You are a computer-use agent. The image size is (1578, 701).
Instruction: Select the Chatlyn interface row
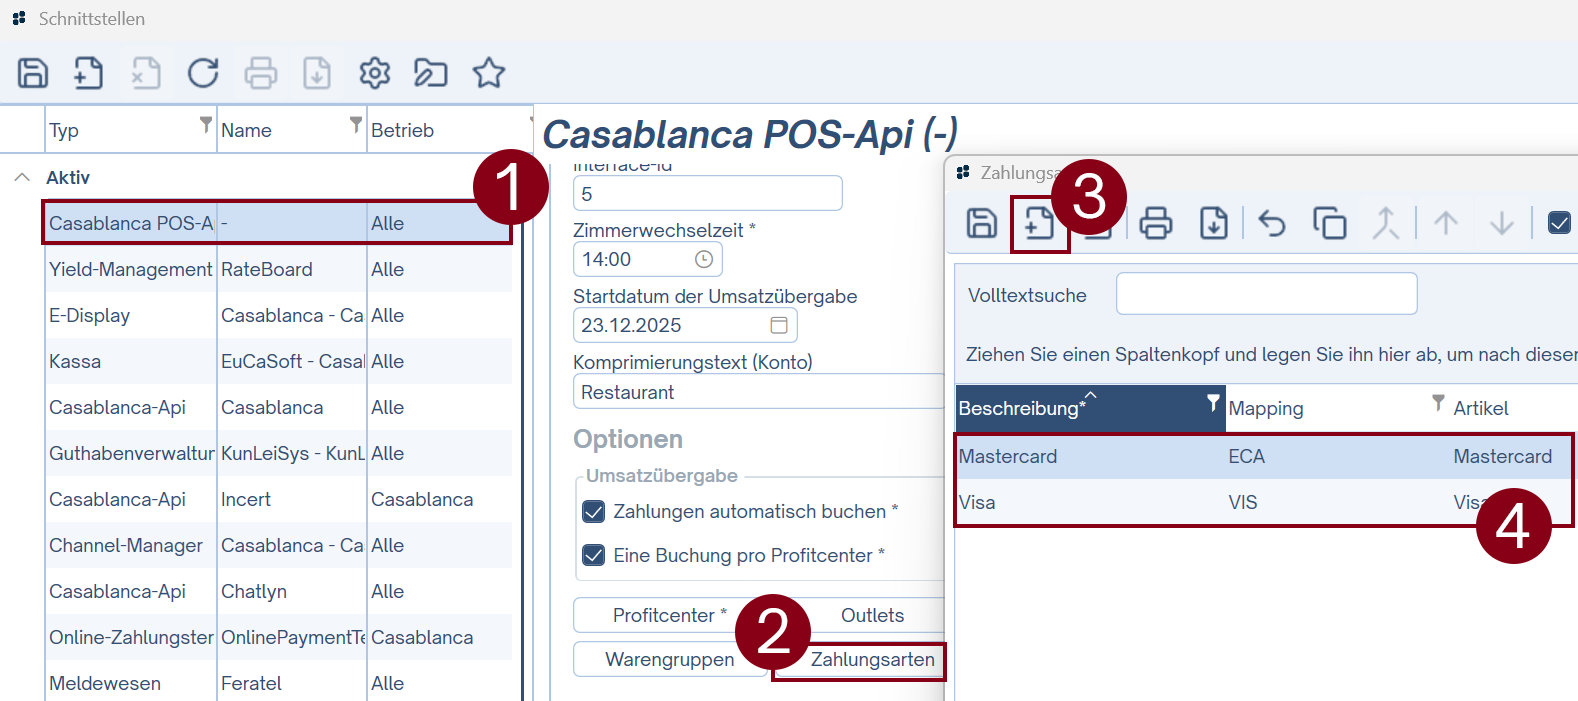pyautogui.click(x=278, y=591)
